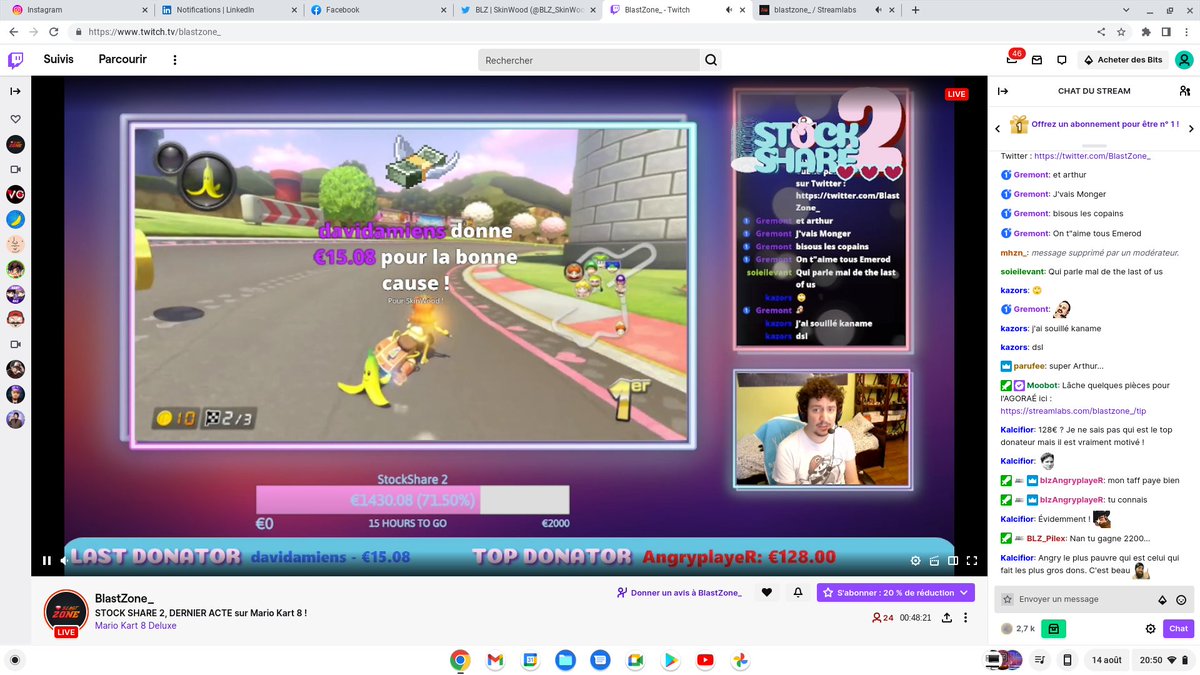Open the Mario Kart 8 Deluxe category link
This screenshot has width=1200, height=675.
coord(135,626)
